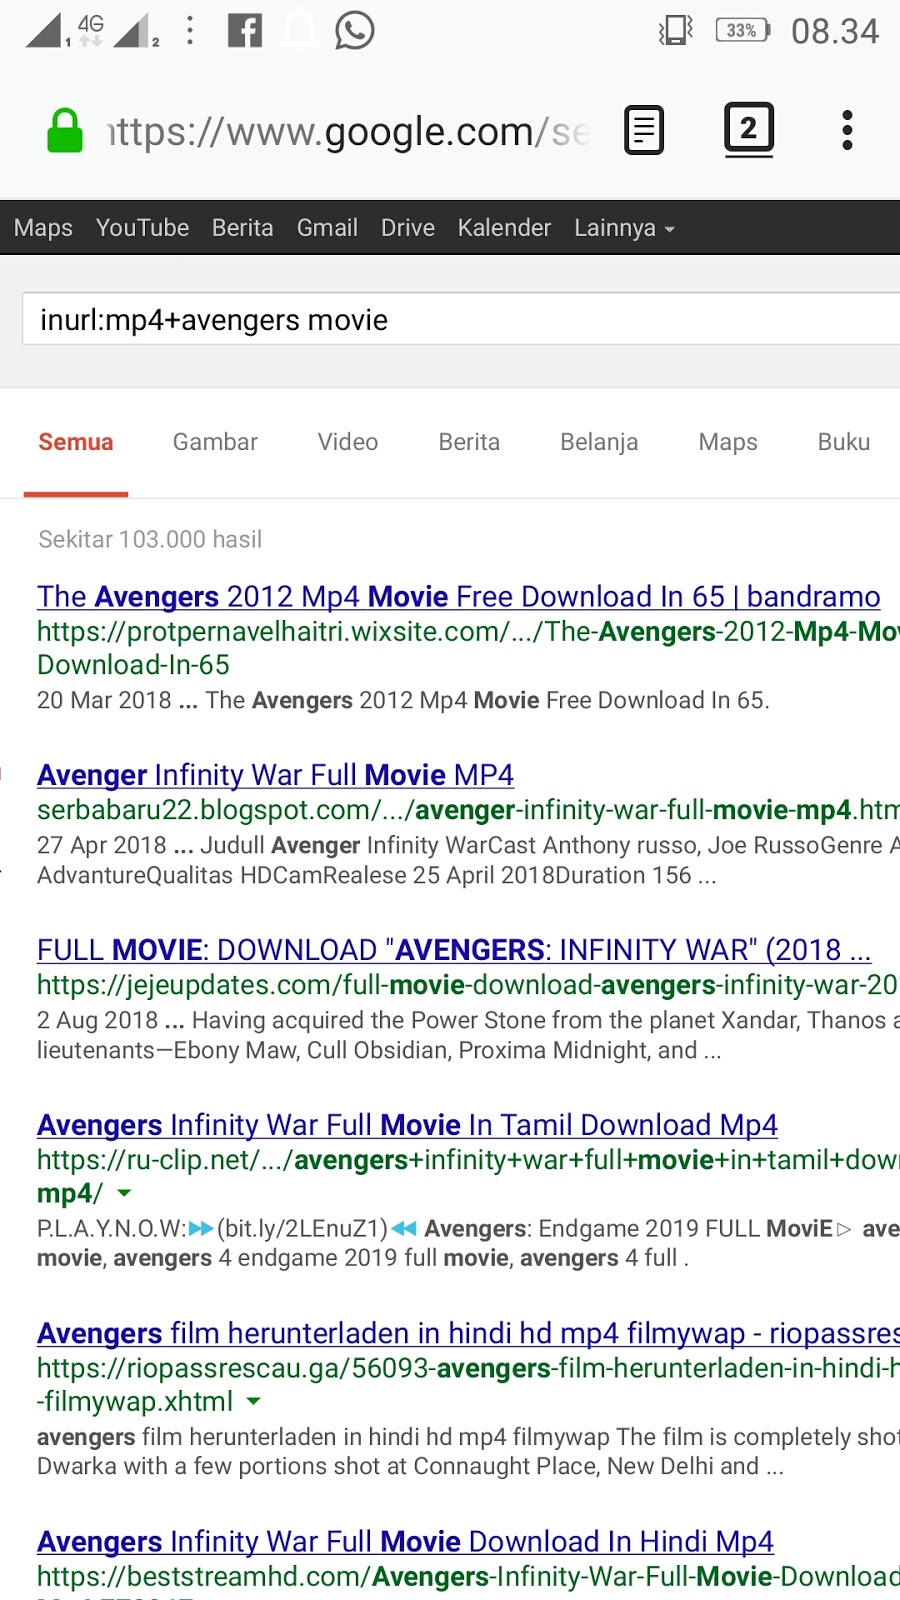Screen dimensions: 900x1600
Task: Open Drive from the top bar
Action: pyautogui.click(x=408, y=228)
